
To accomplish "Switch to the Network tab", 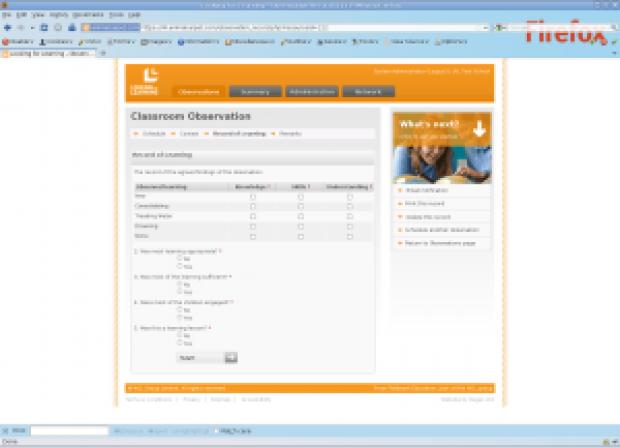I will coord(368,92).
